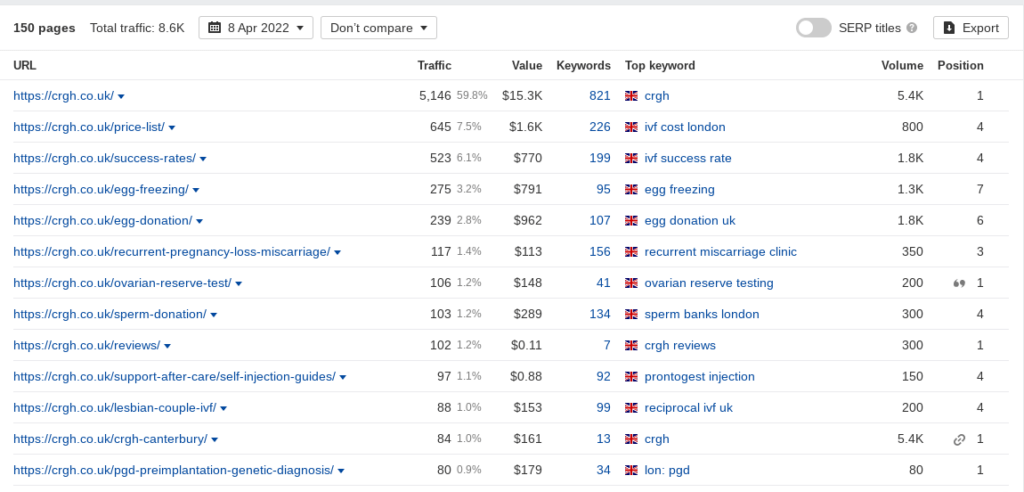1024x492 pixels.
Task: Expand the caret next to the egg-donation URL
Action: (200, 221)
